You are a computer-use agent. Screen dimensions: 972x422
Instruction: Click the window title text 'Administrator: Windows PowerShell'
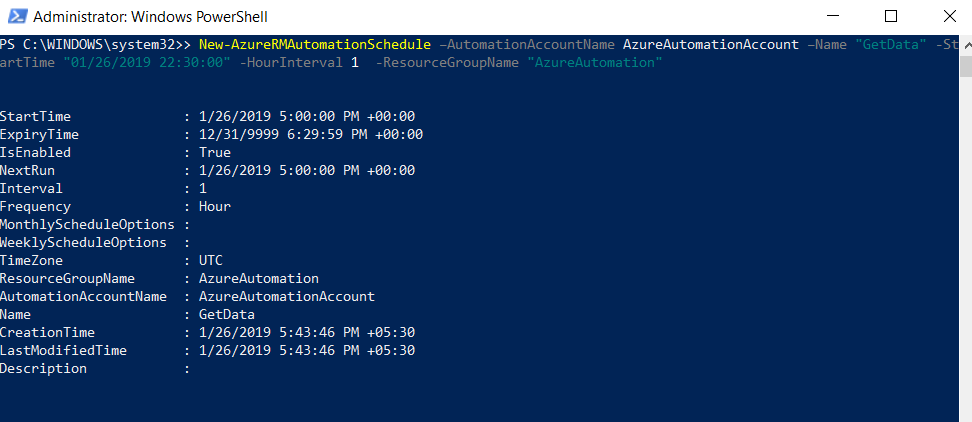(x=151, y=17)
